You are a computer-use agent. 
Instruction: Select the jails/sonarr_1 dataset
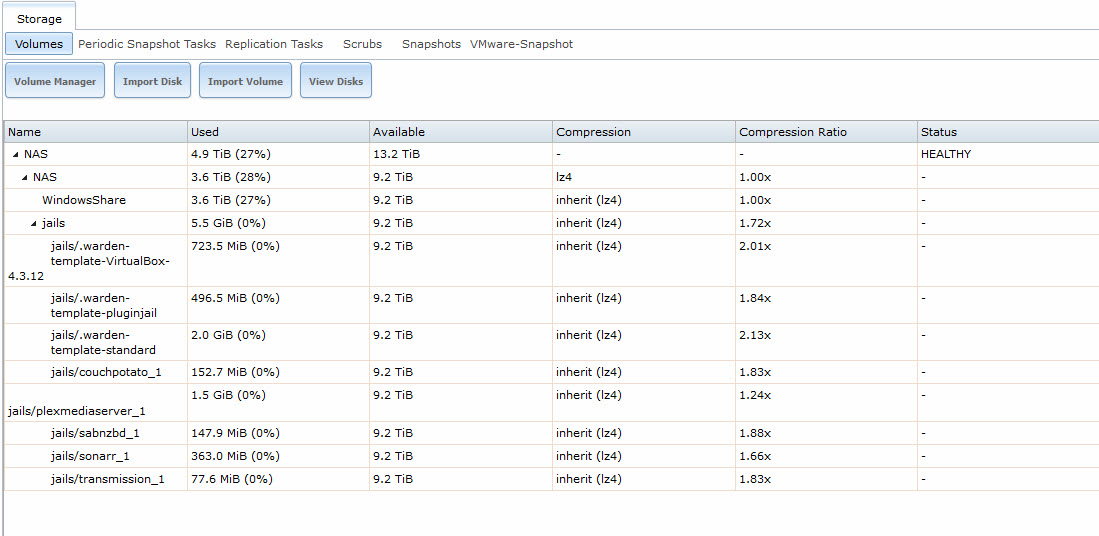pos(551,456)
